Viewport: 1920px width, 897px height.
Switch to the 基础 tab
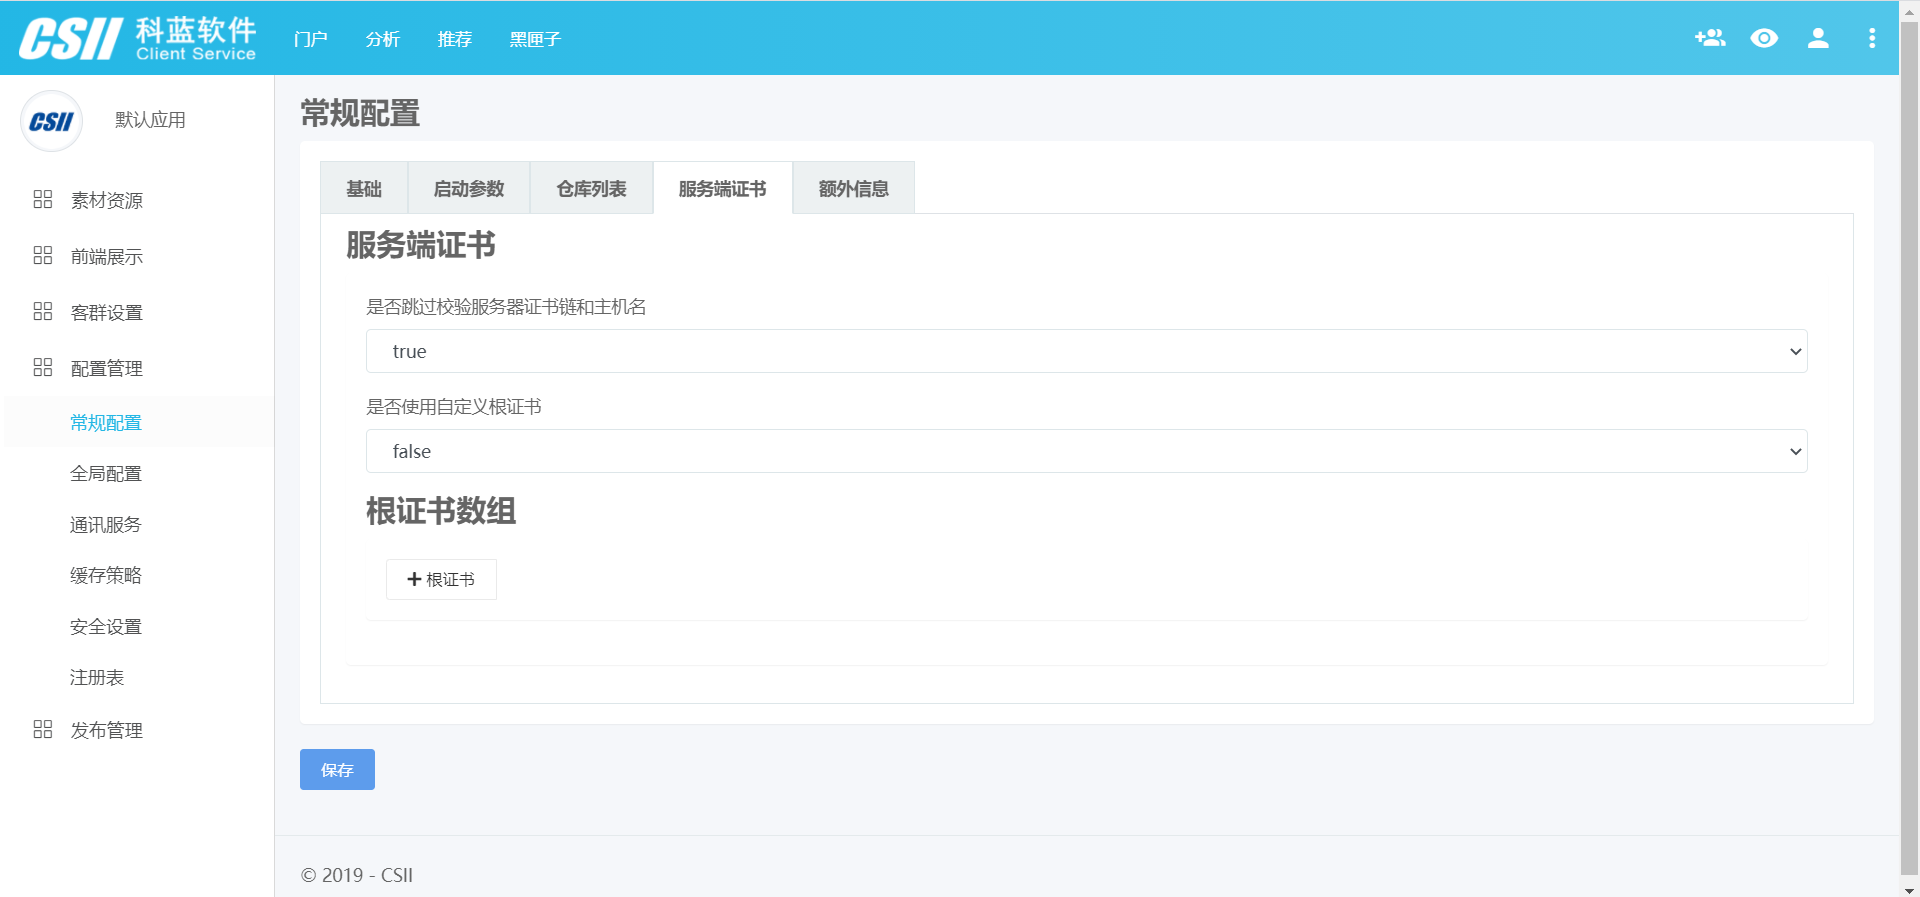[x=364, y=188]
